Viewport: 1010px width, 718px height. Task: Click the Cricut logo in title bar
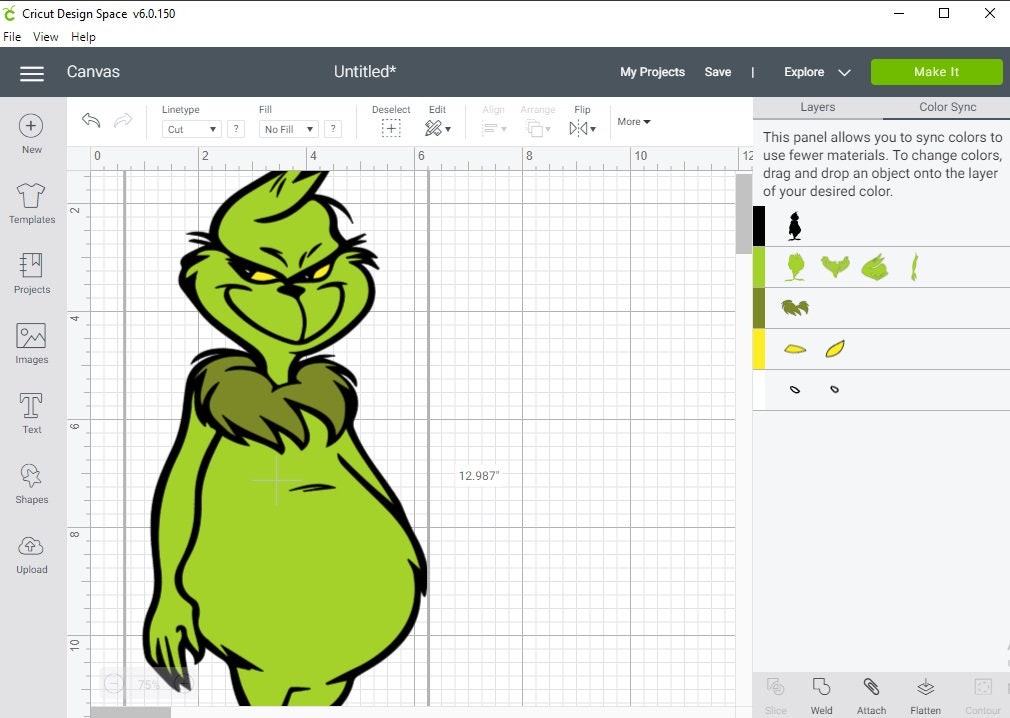(x=10, y=13)
